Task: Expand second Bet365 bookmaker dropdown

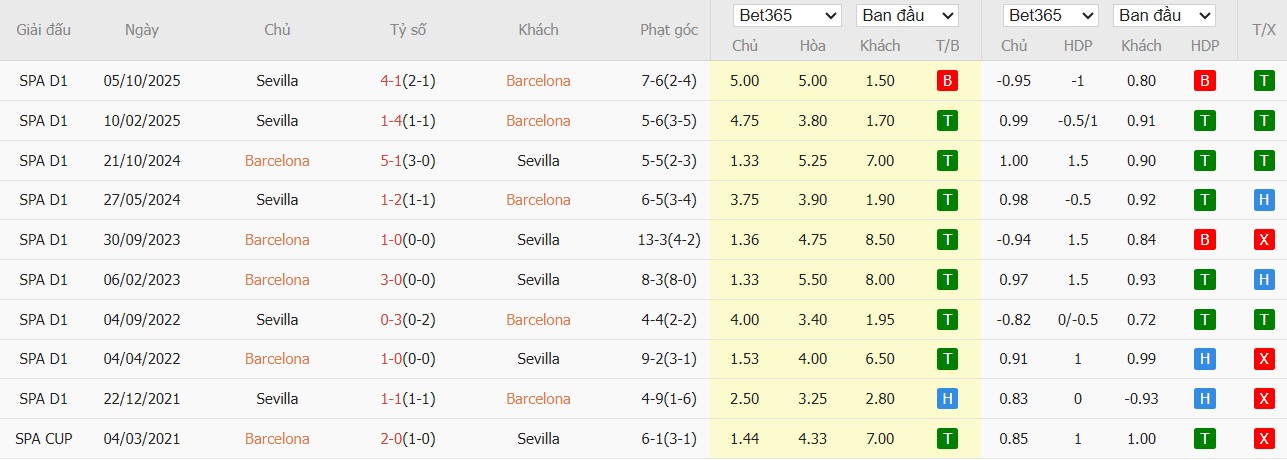Action: (x=1052, y=16)
